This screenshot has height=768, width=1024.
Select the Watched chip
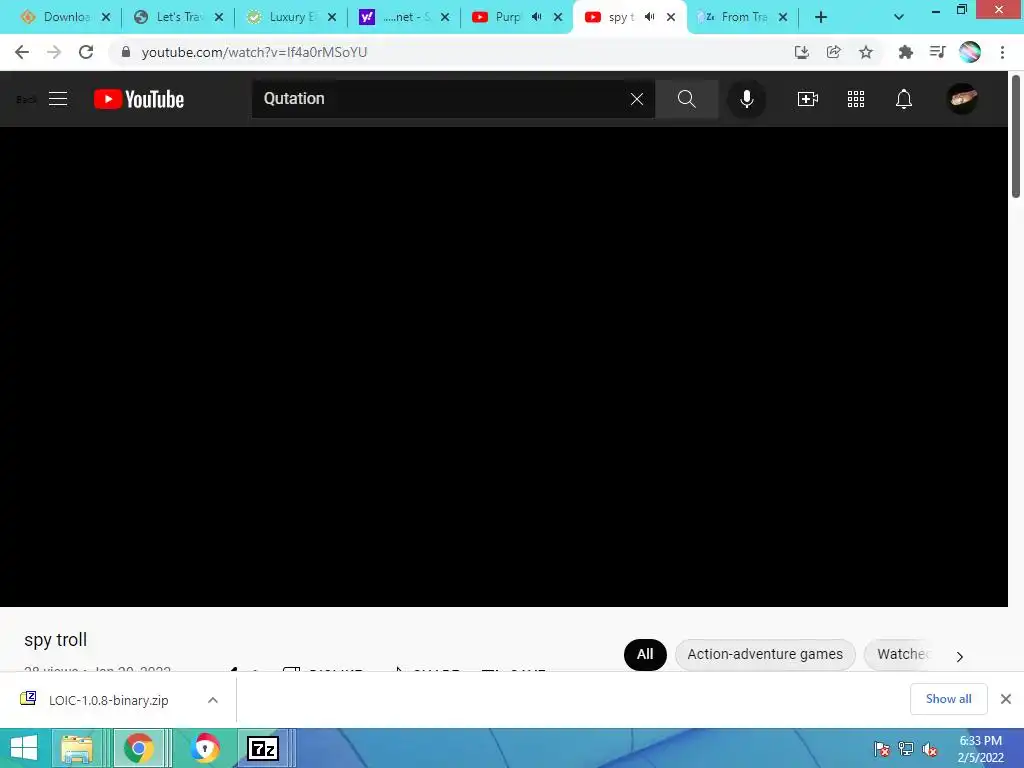point(903,654)
